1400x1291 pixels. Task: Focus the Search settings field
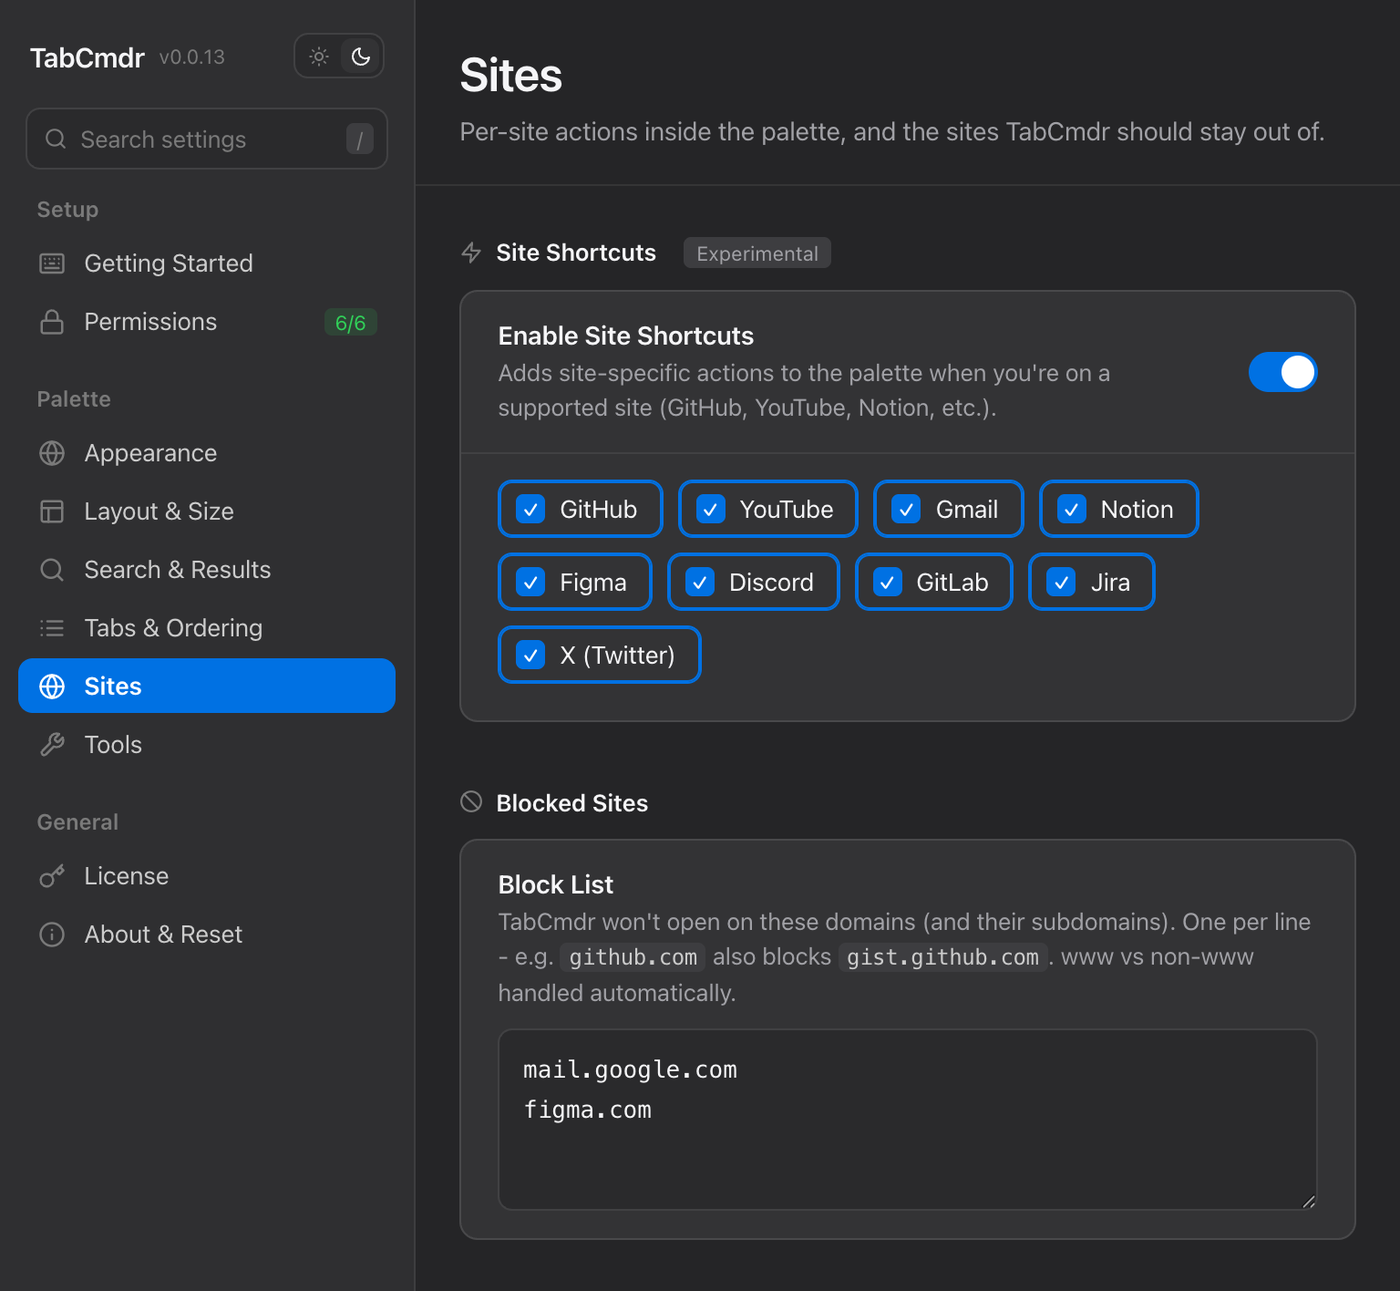207,139
